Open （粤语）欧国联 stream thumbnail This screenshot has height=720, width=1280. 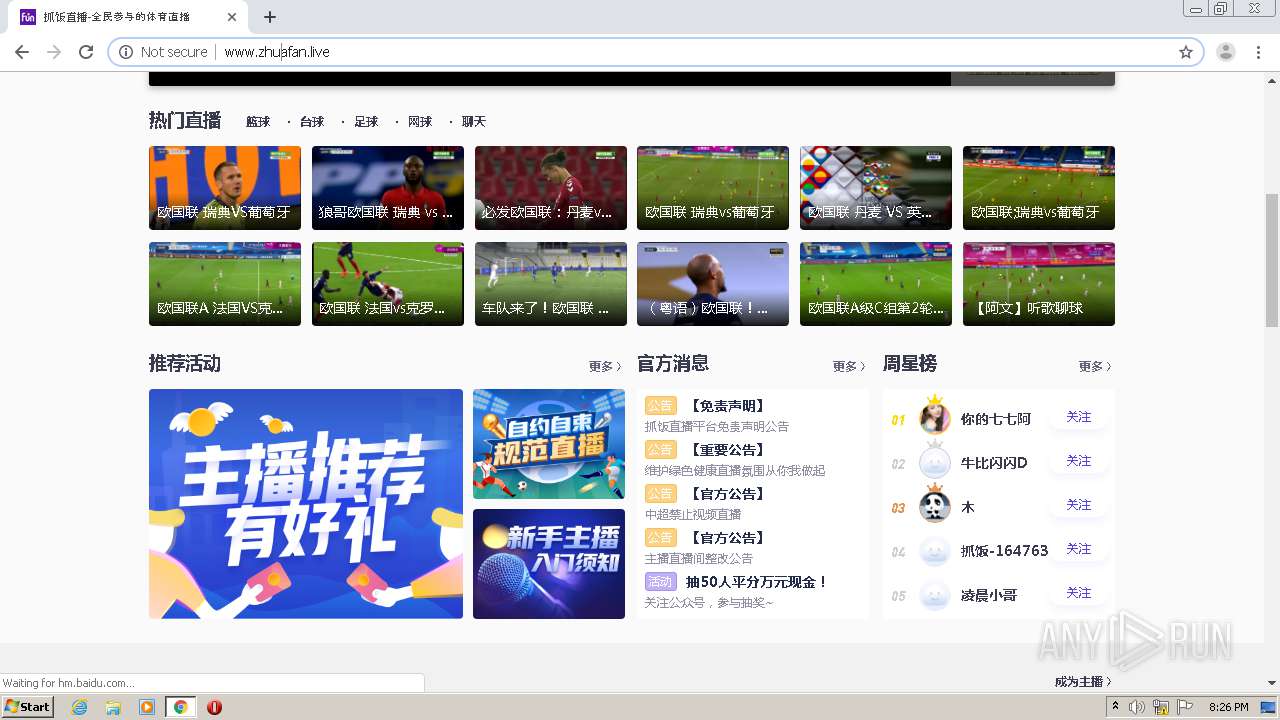click(x=713, y=284)
